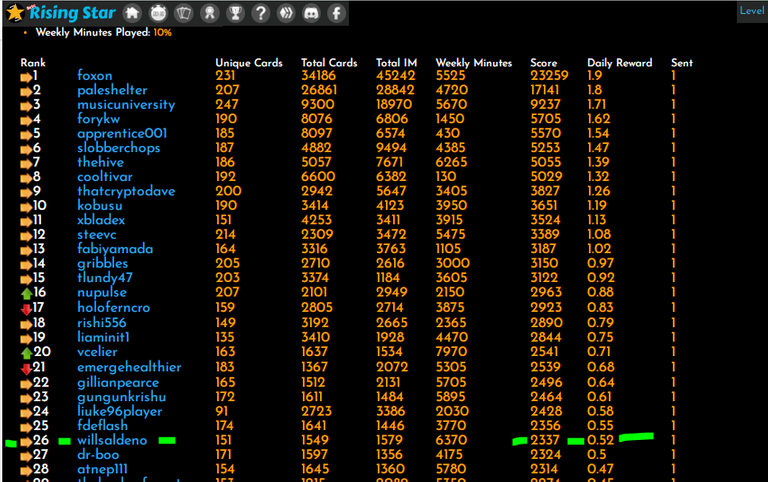Click the Total Cards column header
This screenshot has width=768, height=482.
(x=329, y=63)
